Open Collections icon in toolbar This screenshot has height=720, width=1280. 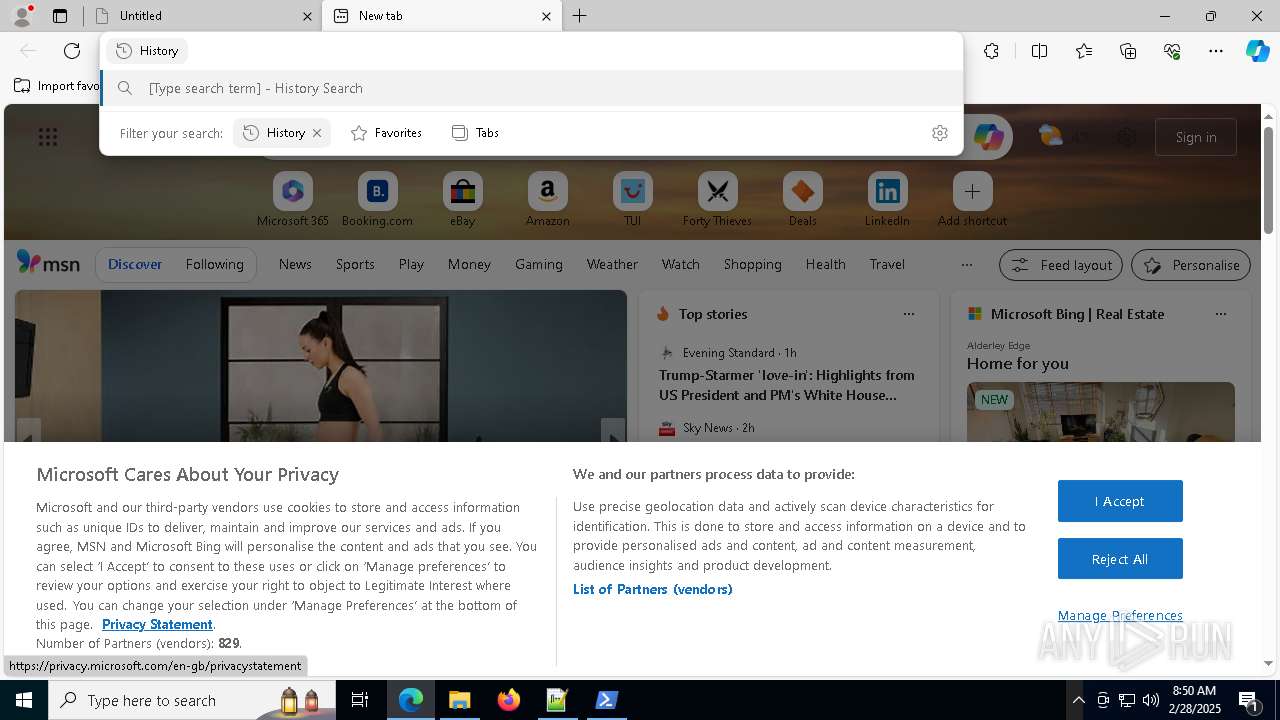(x=1128, y=51)
